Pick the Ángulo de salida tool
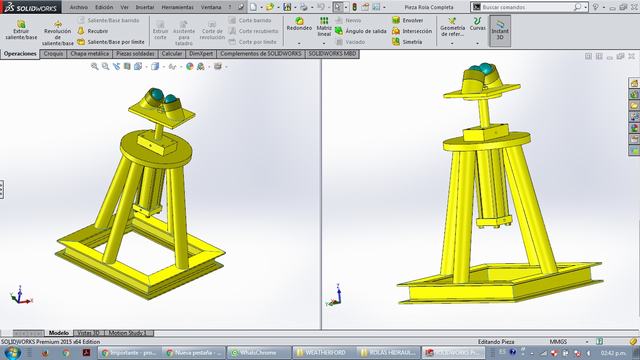640x360 pixels. (x=361, y=31)
